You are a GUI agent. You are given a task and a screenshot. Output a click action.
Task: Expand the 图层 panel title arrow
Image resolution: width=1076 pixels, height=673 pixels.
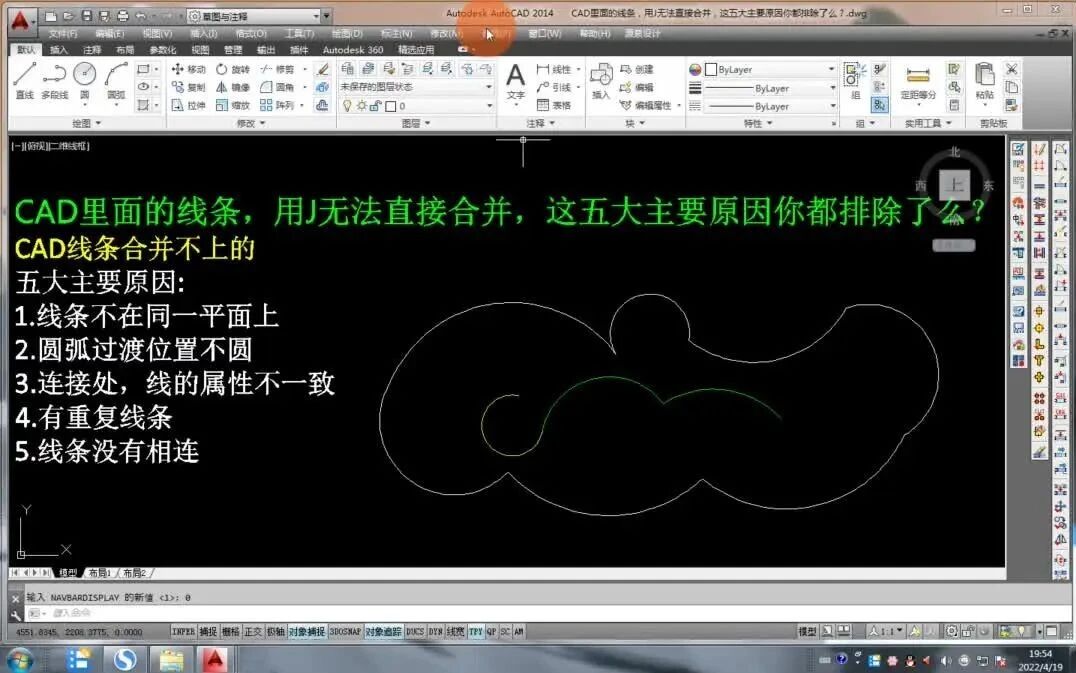pyautogui.click(x=428, y=123)
